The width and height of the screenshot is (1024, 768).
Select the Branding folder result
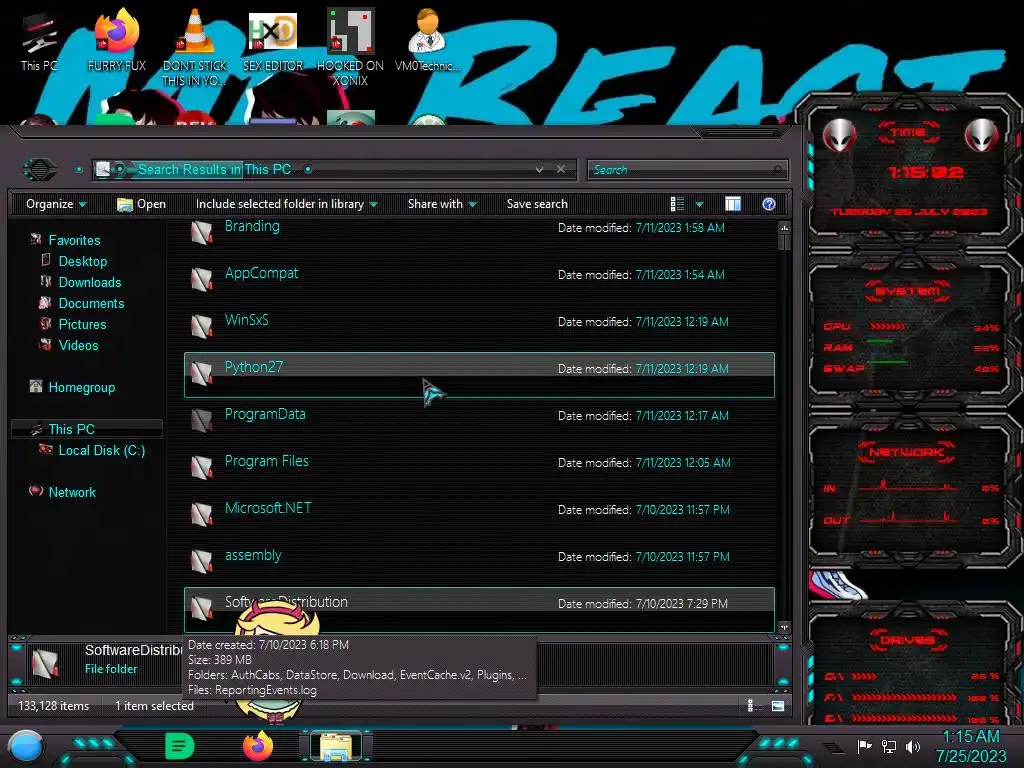[479, 231]
